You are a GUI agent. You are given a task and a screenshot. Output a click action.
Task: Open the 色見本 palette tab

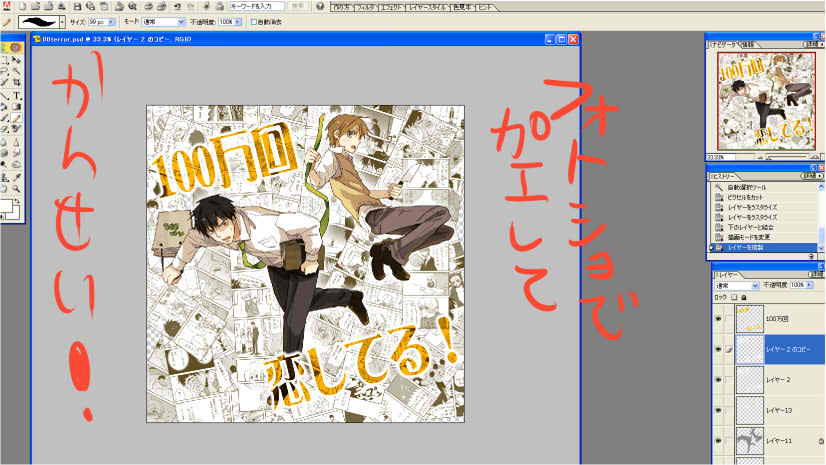(462, 7)
